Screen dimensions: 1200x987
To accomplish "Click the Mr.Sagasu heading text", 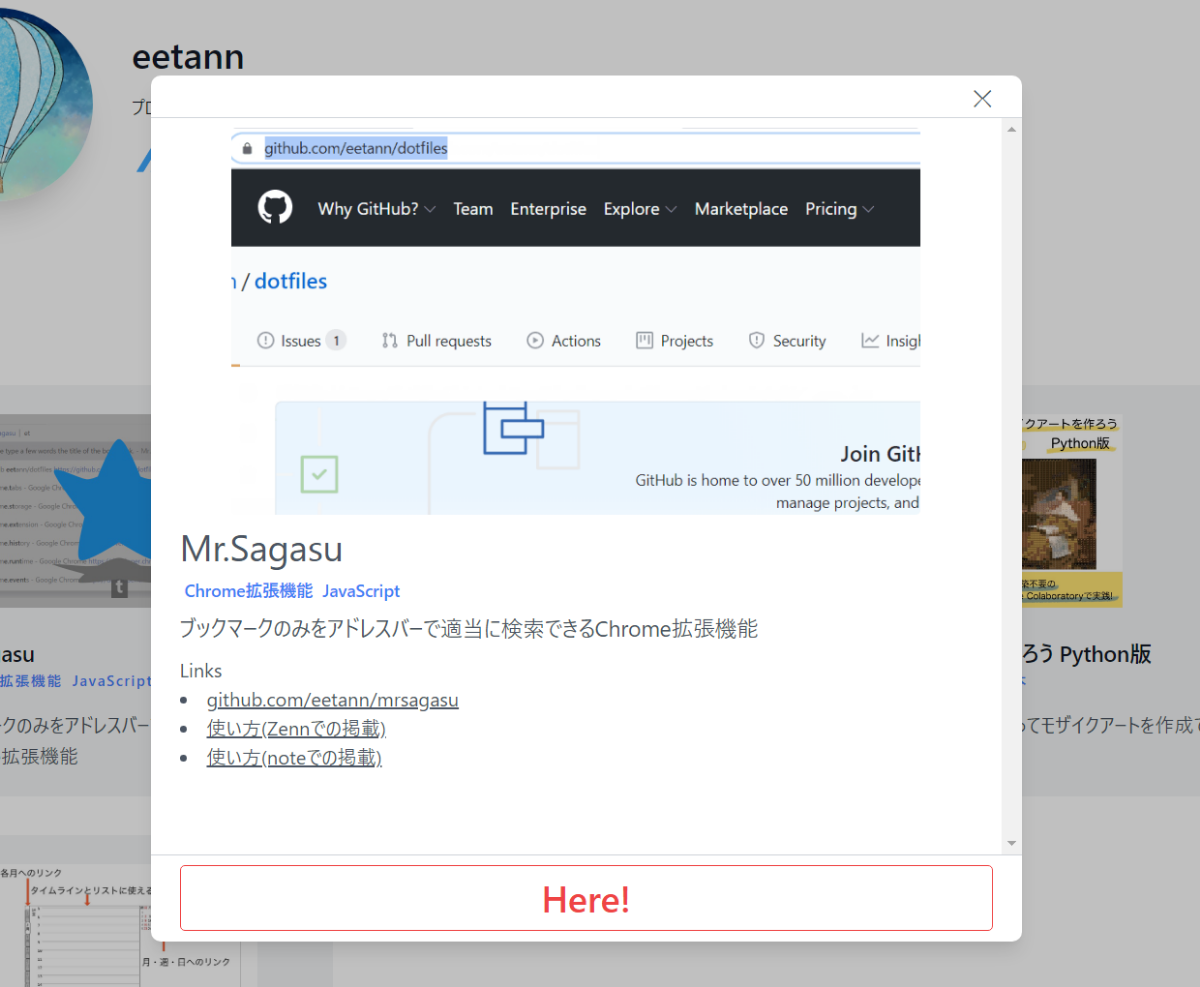I will [x=261, y=549].
